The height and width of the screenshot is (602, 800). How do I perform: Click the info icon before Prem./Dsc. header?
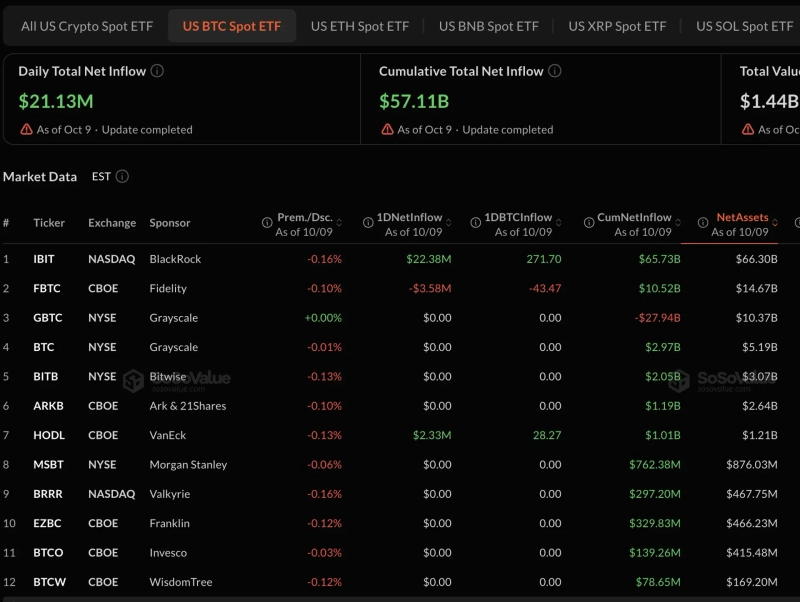coord(267,222)
